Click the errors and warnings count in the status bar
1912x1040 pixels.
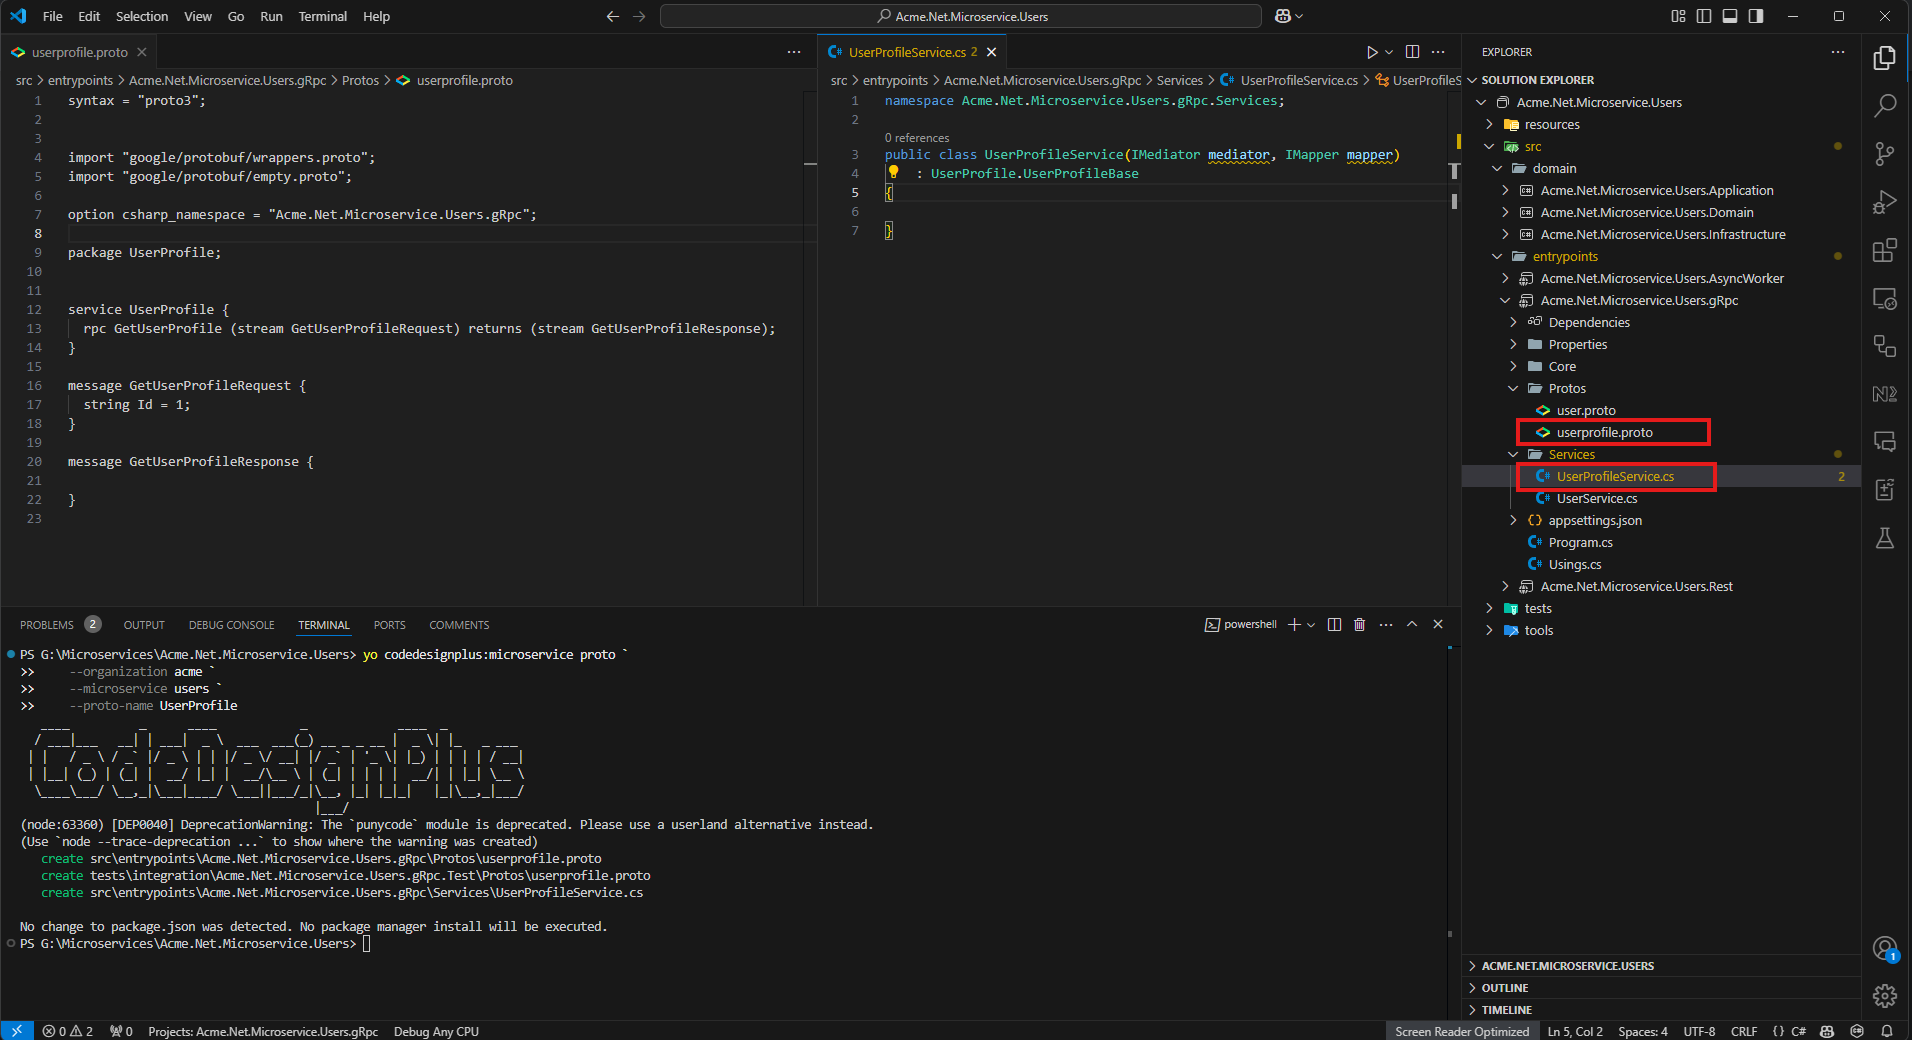tap(68, 1031)
